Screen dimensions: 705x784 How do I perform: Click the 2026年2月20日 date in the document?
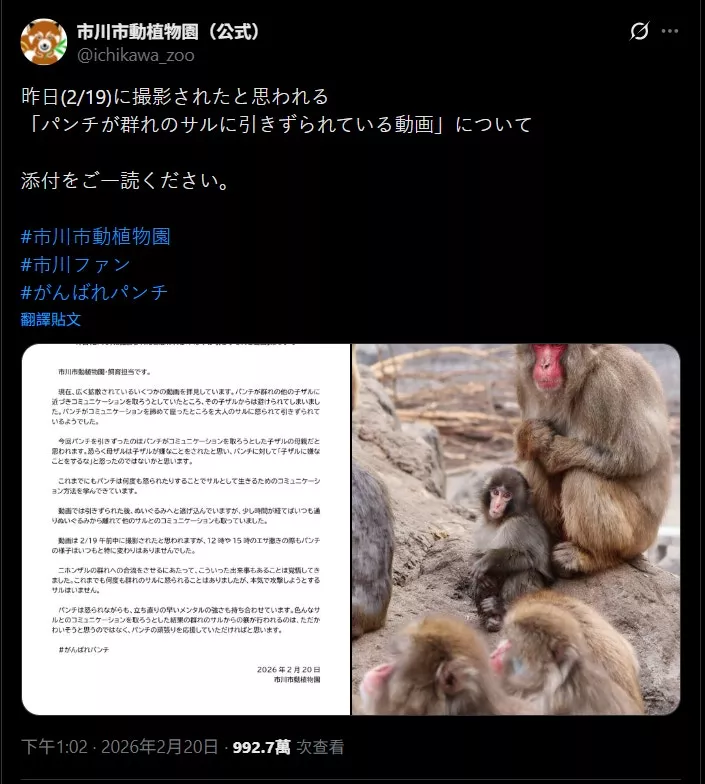pos(288,670)
